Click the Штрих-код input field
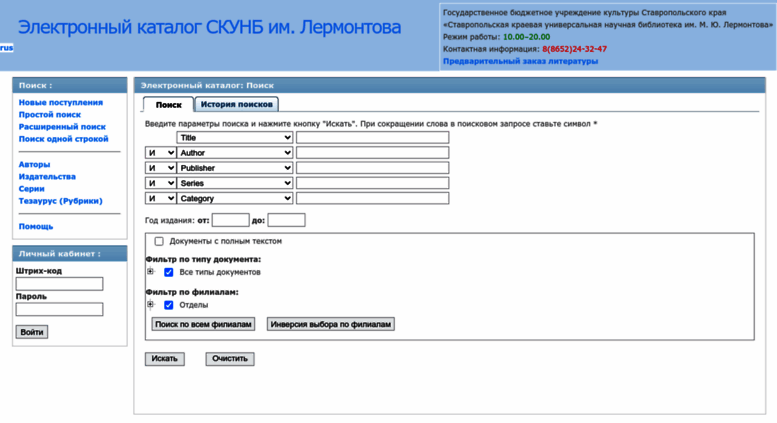 (59, 284)
